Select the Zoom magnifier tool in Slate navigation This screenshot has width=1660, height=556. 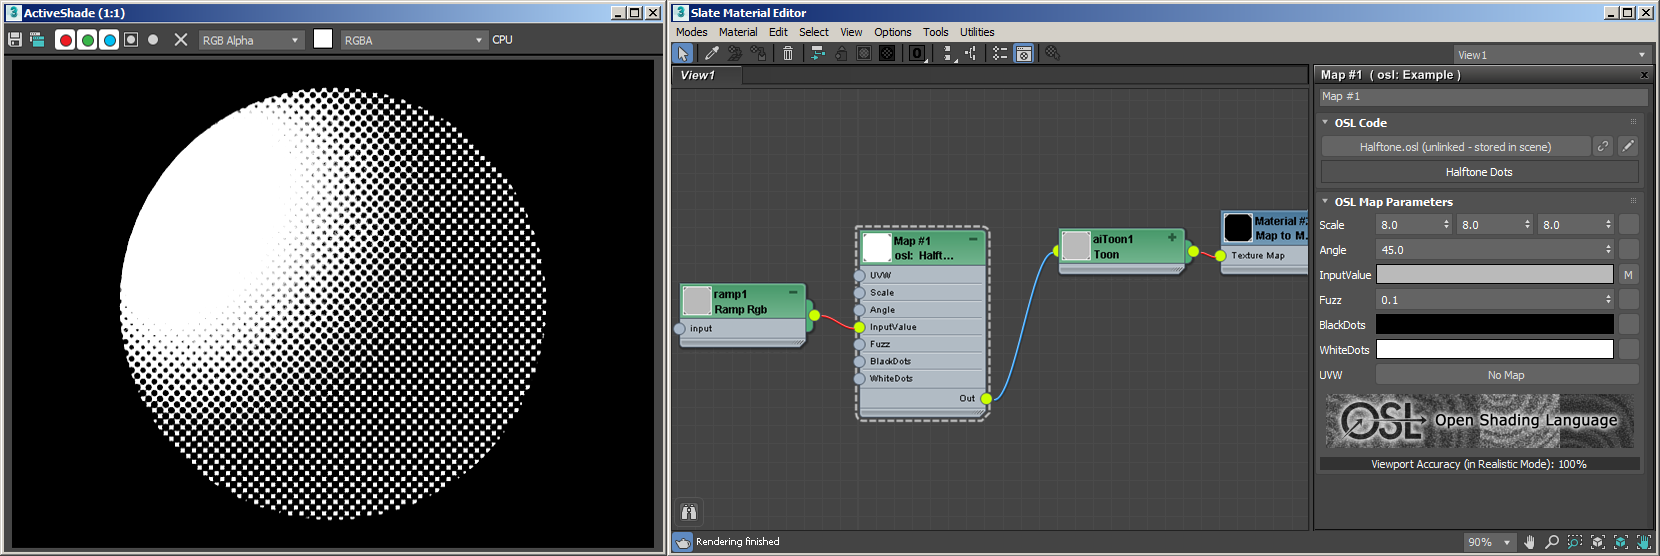[1552, 542]
